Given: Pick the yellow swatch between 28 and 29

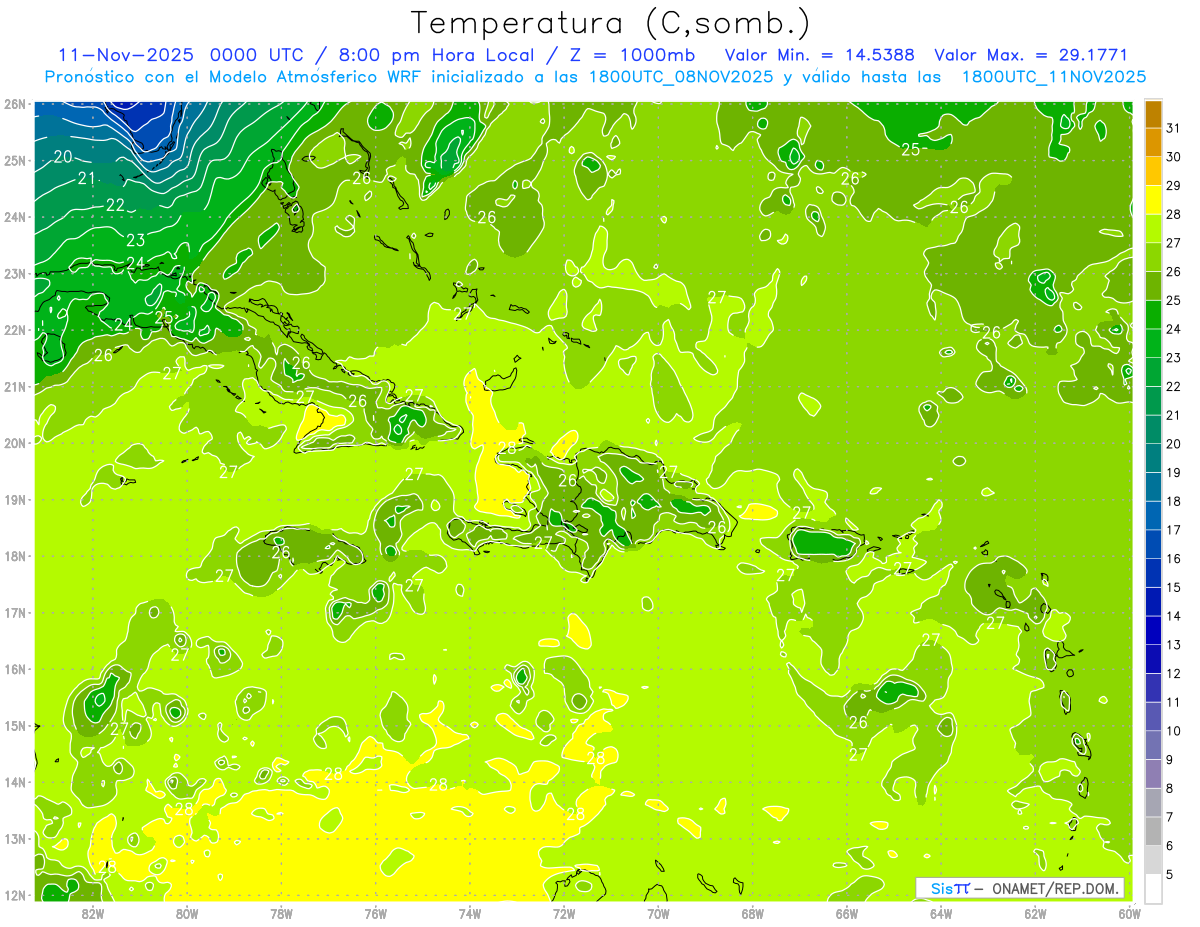Looking at the screenshot, I should pyautogui.click(x=1154, y=200).
